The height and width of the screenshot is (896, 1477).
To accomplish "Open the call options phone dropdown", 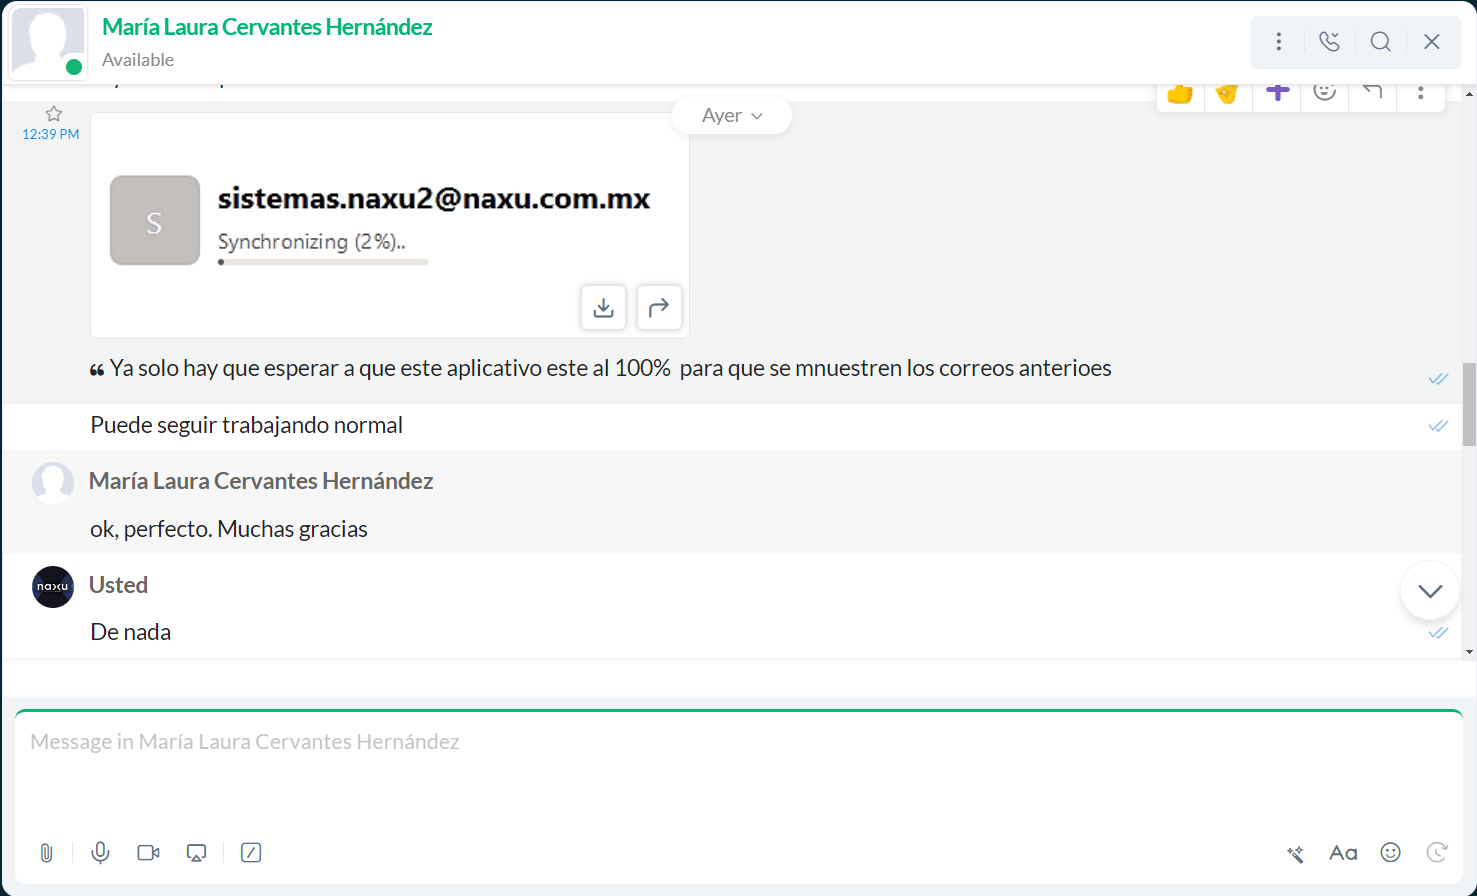I will point(1329,42).
